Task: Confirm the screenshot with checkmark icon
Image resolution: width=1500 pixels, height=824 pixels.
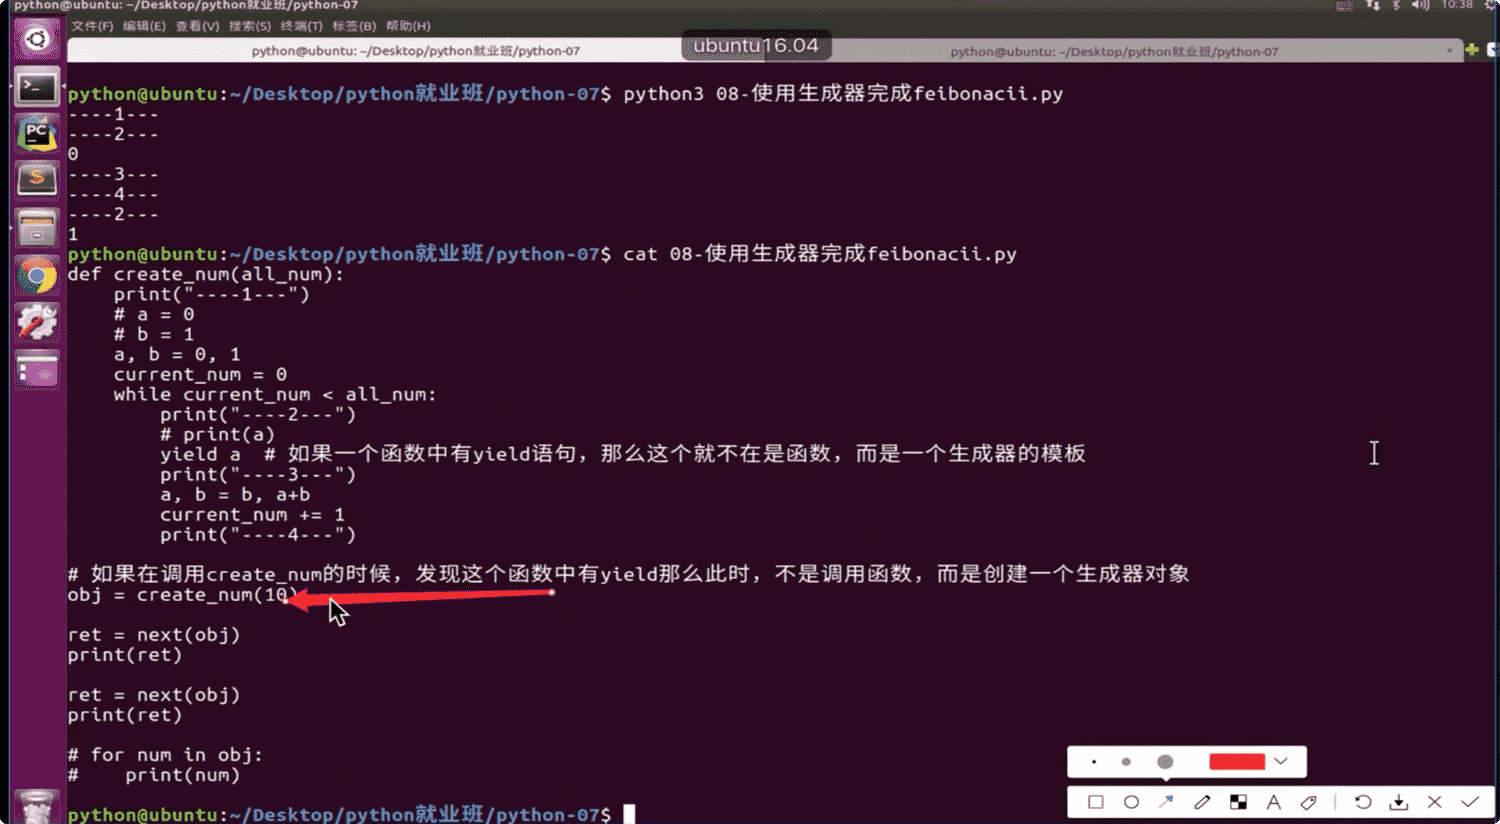Action: (1469, 802)
